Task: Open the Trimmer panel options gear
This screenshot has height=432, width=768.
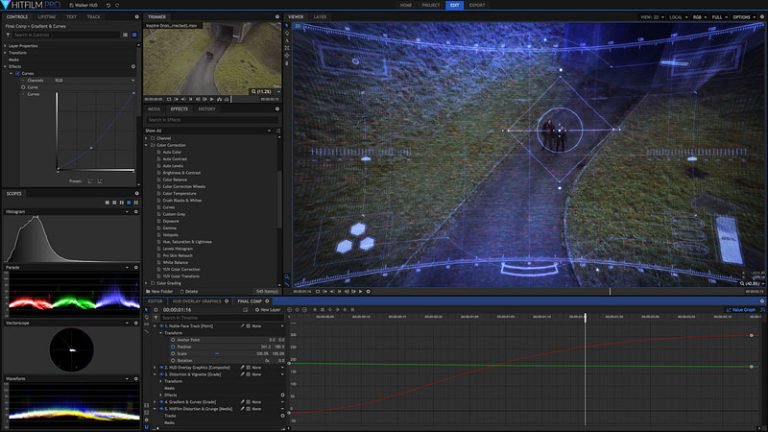Action: click(x=277, y=17)
